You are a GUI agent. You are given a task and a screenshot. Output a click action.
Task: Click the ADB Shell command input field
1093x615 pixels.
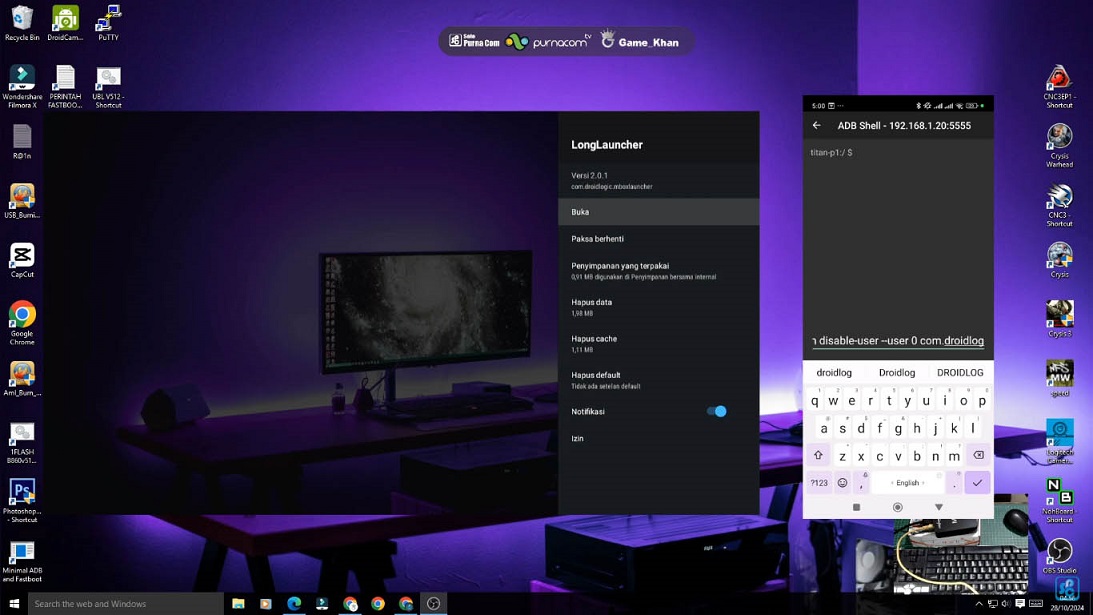coord(897,340)
